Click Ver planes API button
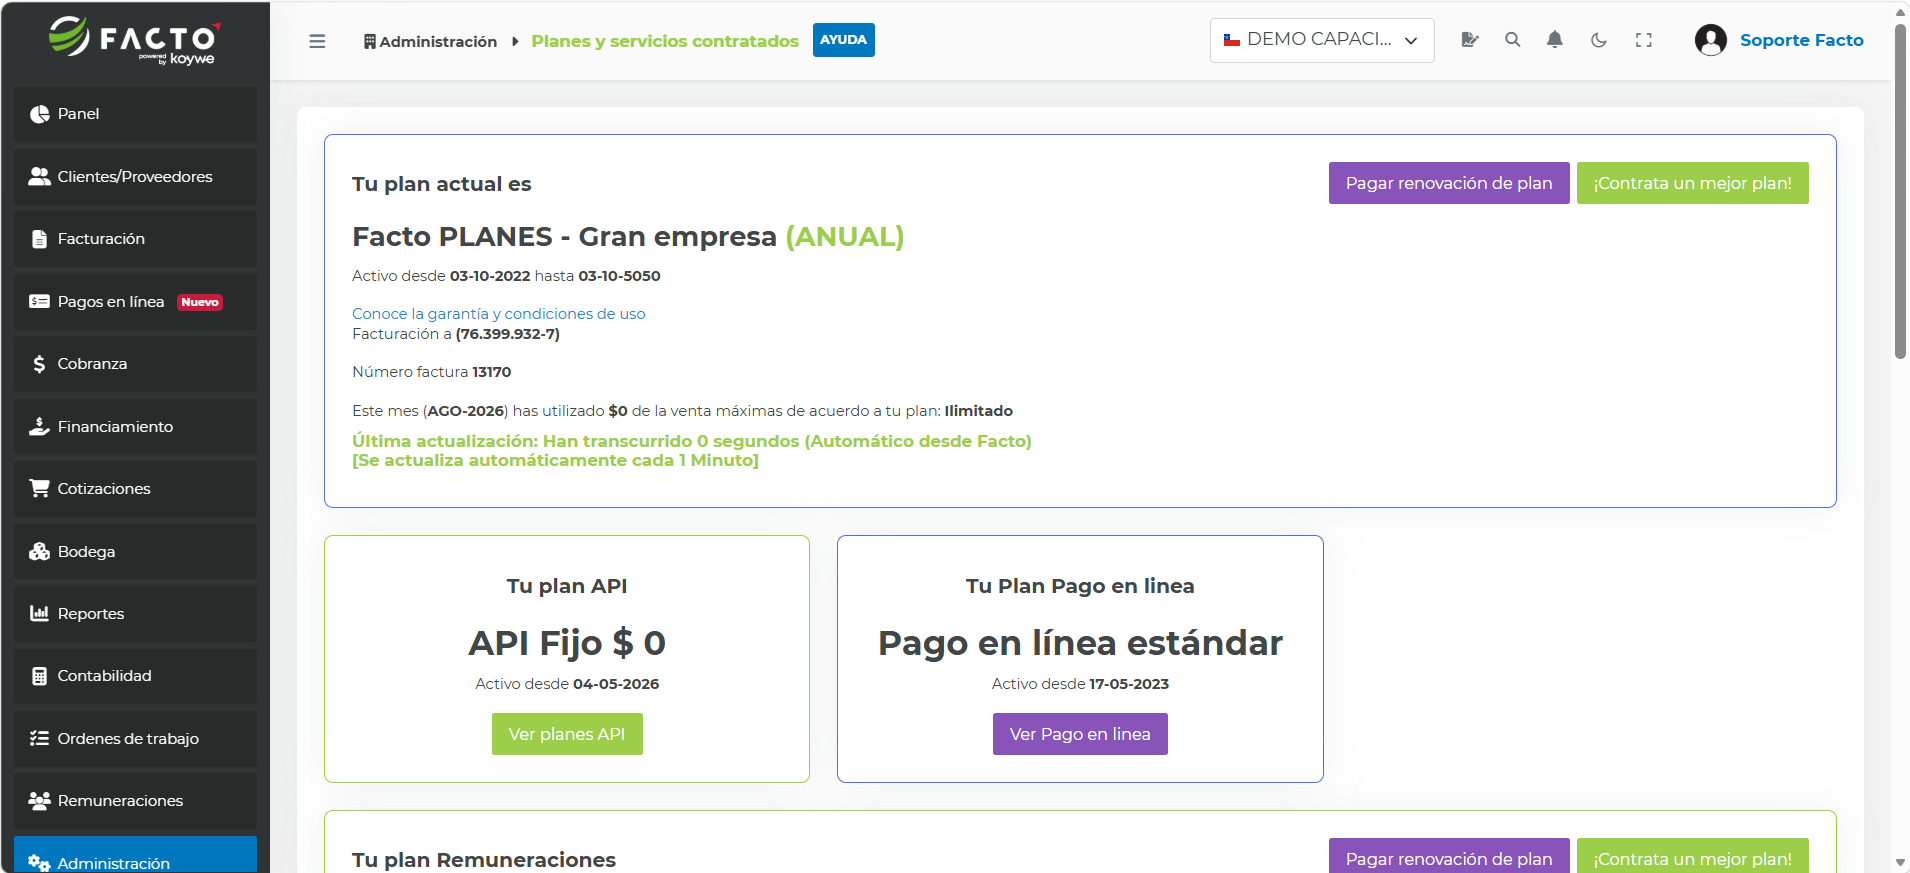The image size is (1910, 873). pyautogui.click(x=567, y=734)
